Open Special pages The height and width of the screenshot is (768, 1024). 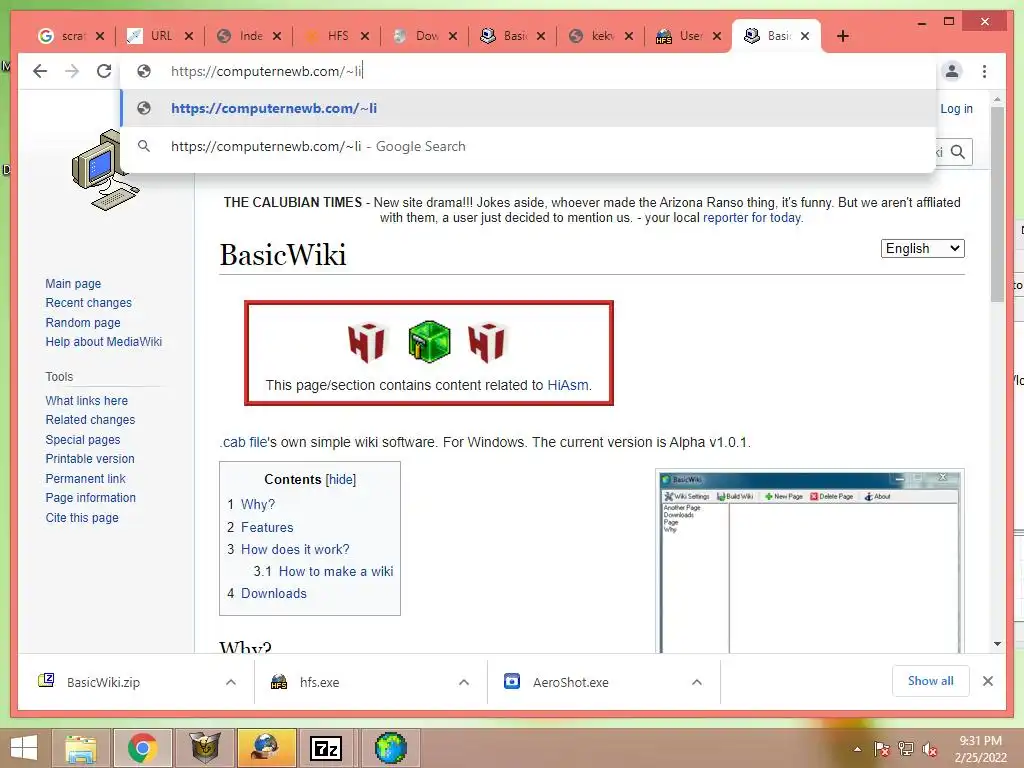coord(83,440)
